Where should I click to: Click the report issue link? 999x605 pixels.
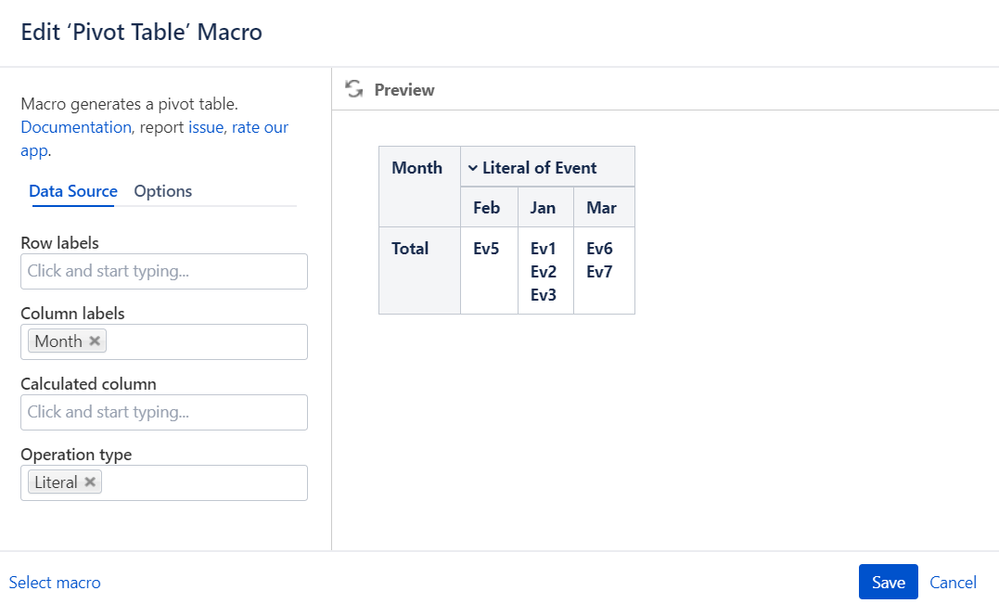[206, 127]
